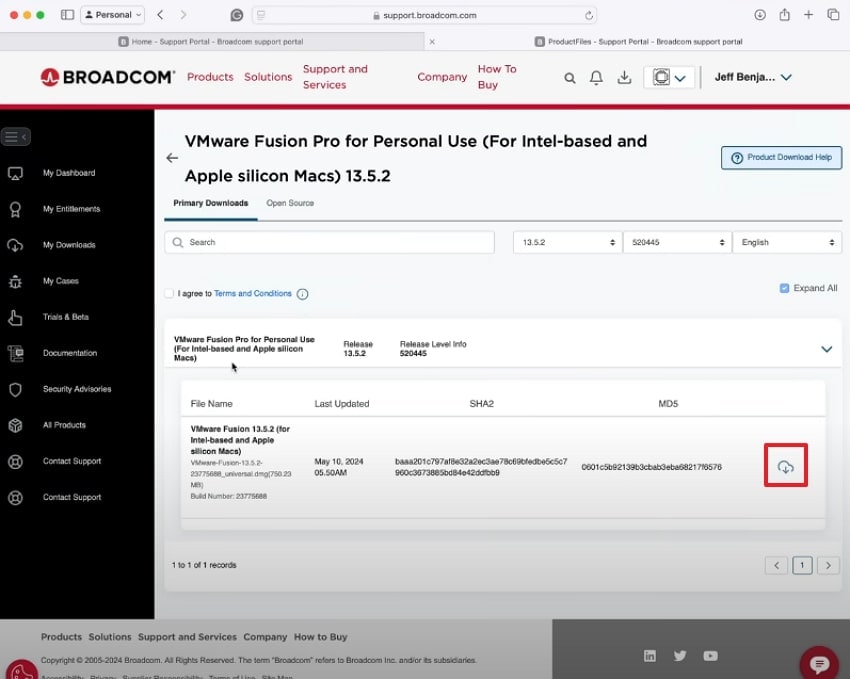This screenshot has width=850, height=679.
Task: Click the footer Products link
Action: click(61, 637)
